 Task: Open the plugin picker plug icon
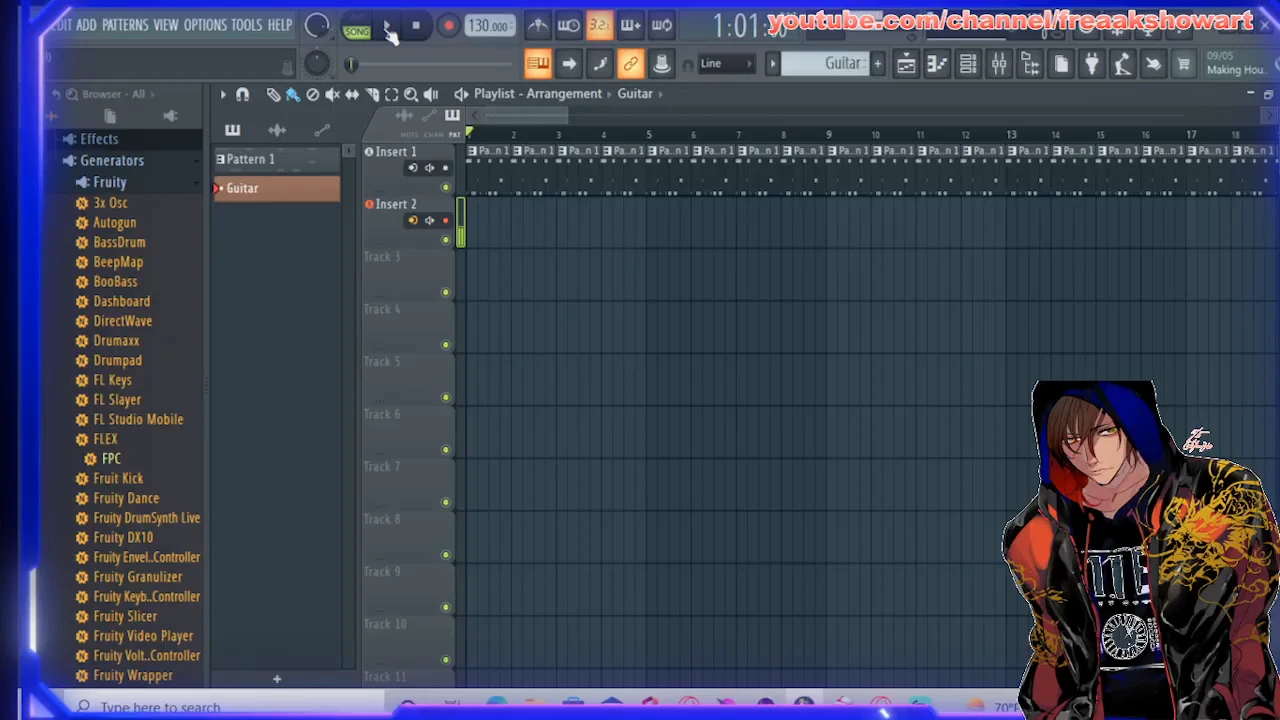click(1092, 65)
